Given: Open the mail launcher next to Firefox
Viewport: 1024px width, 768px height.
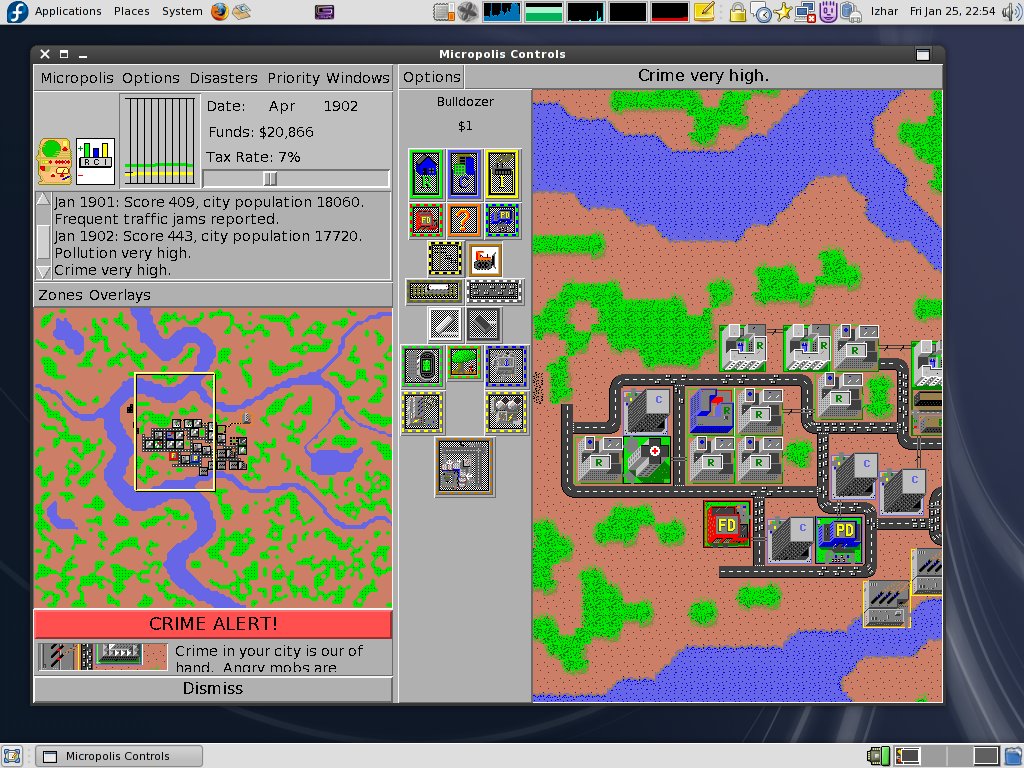Looking at the screenshot, I should click(x=242, y=11).
